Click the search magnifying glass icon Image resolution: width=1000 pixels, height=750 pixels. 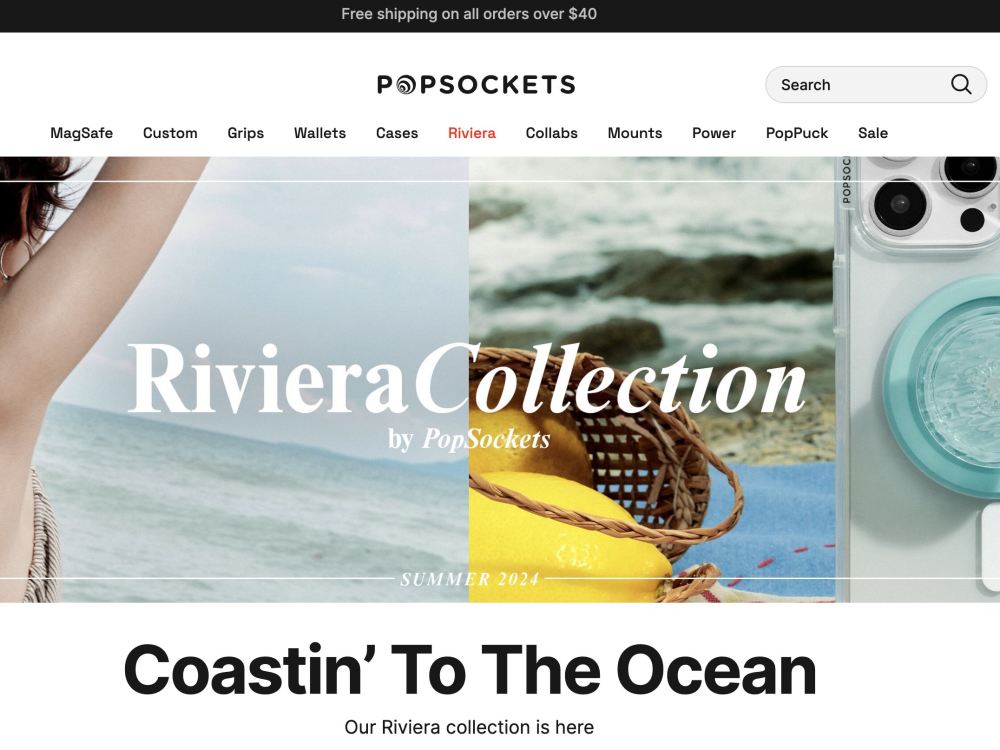click(x=960, y=84)
